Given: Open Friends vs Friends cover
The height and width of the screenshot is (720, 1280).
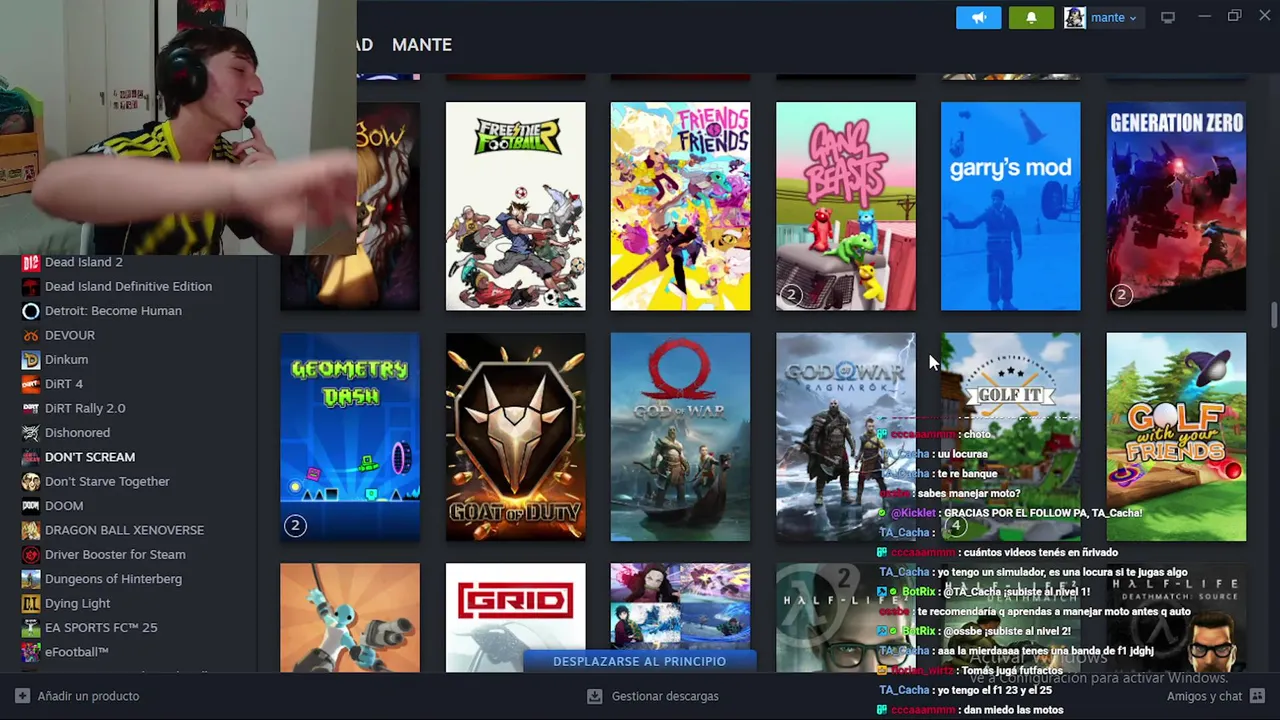Looking at the screenshot, I should pyautogui.click(x=680, y=206).
